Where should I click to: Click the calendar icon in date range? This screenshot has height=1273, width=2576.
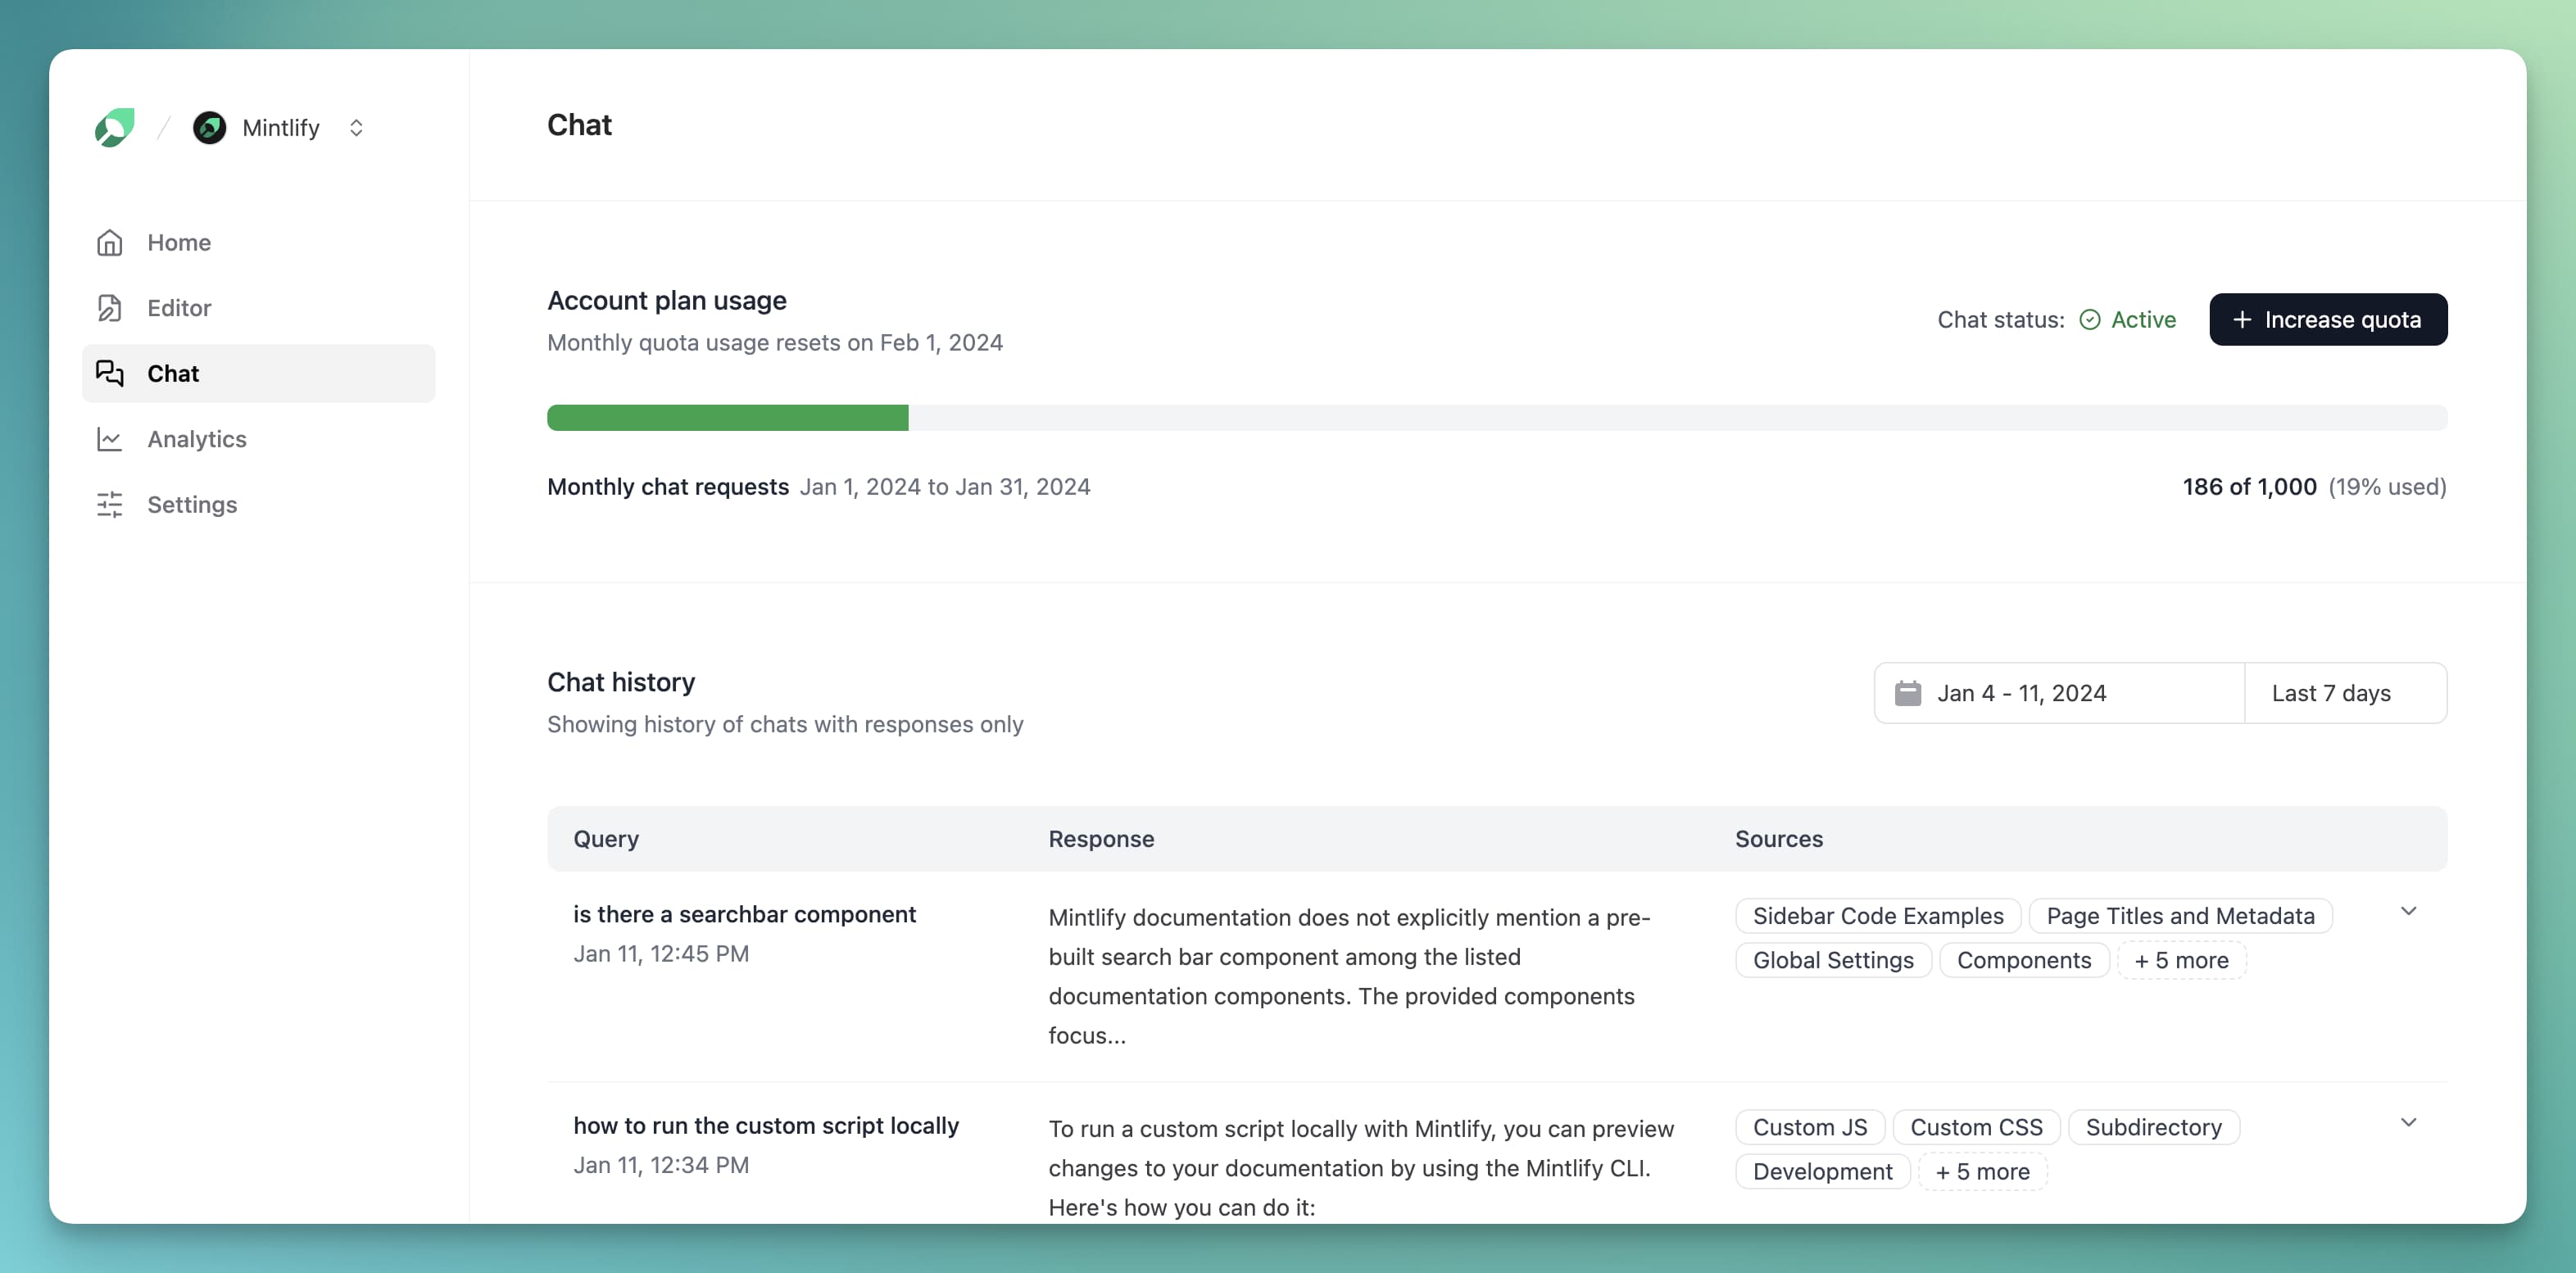pyautogui.click(x=1907, y=693)
